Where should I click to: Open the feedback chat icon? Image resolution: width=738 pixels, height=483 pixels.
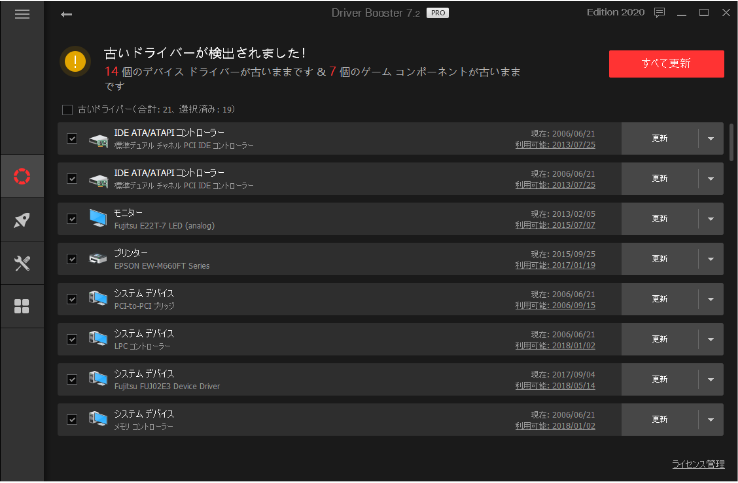tap(659, 13)
